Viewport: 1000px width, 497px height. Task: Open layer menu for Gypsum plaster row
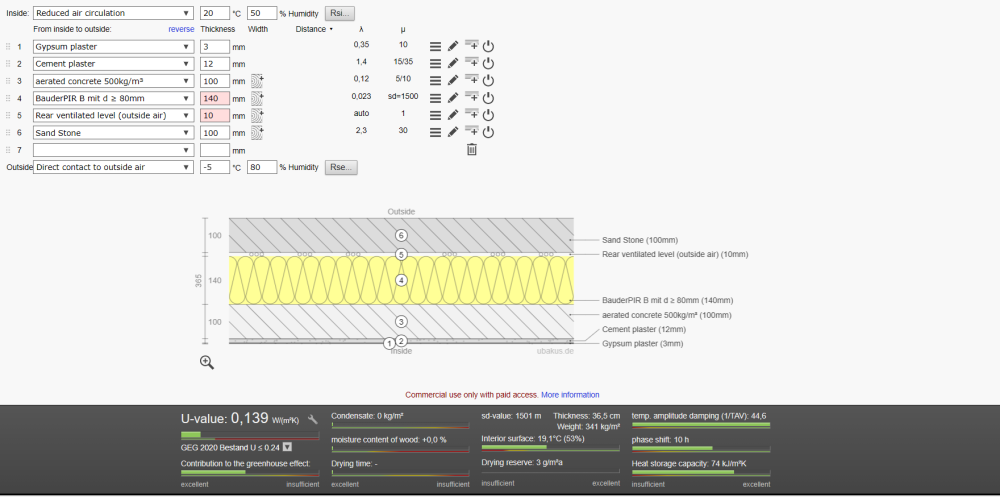435,47
